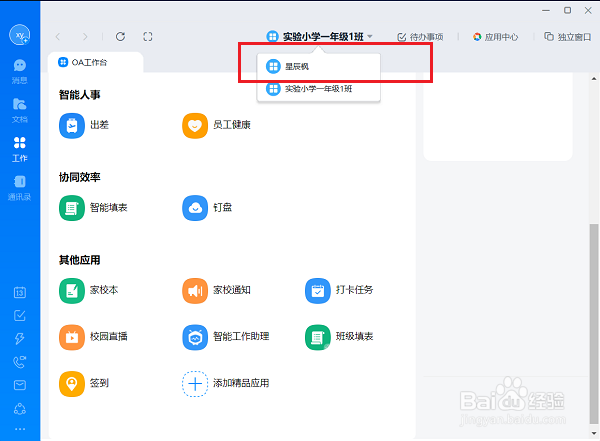Open the calendar icon in the sidebar
The image size is (600, 441).
[x=20, y=292]
